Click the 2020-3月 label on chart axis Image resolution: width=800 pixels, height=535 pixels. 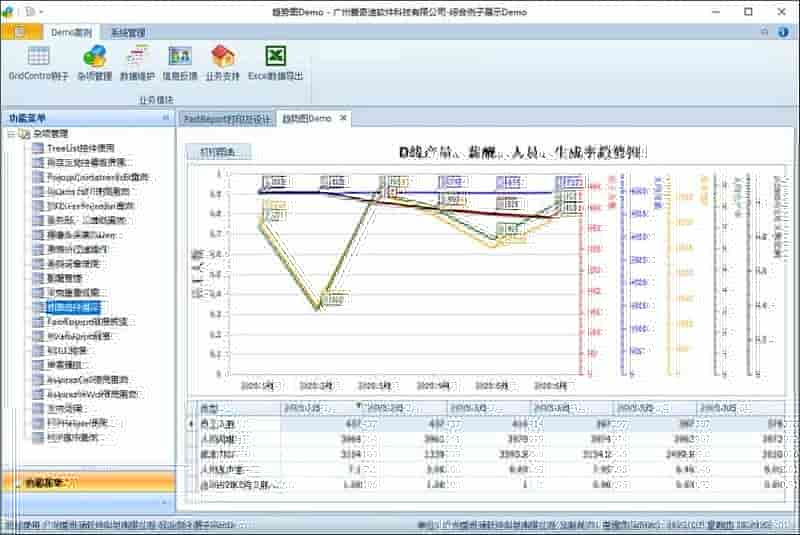coord(374,386)
